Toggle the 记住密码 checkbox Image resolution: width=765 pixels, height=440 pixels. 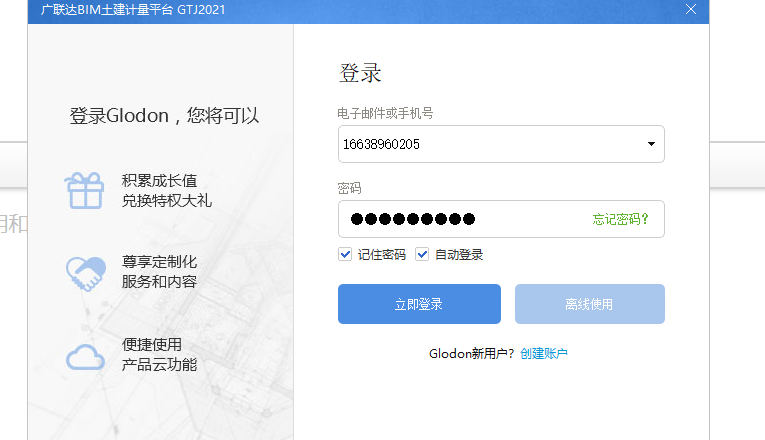tap(345, 254)
